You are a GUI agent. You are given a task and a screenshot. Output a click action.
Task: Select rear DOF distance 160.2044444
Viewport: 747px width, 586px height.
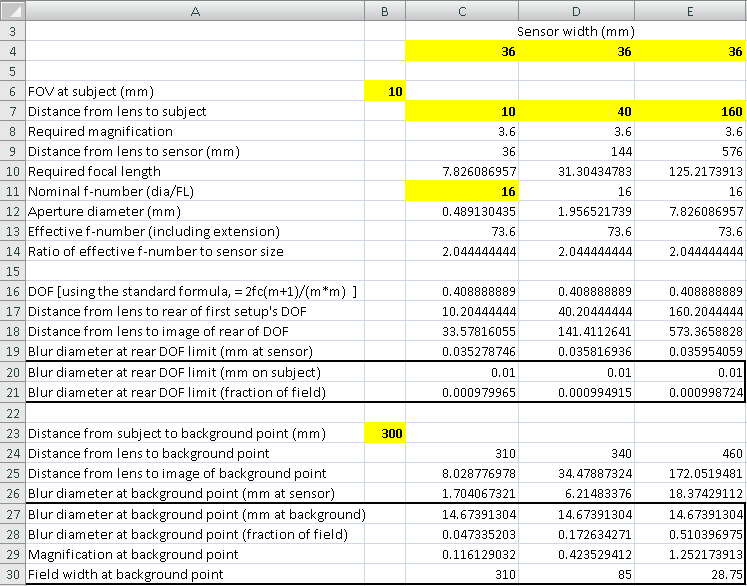point(690,311)
